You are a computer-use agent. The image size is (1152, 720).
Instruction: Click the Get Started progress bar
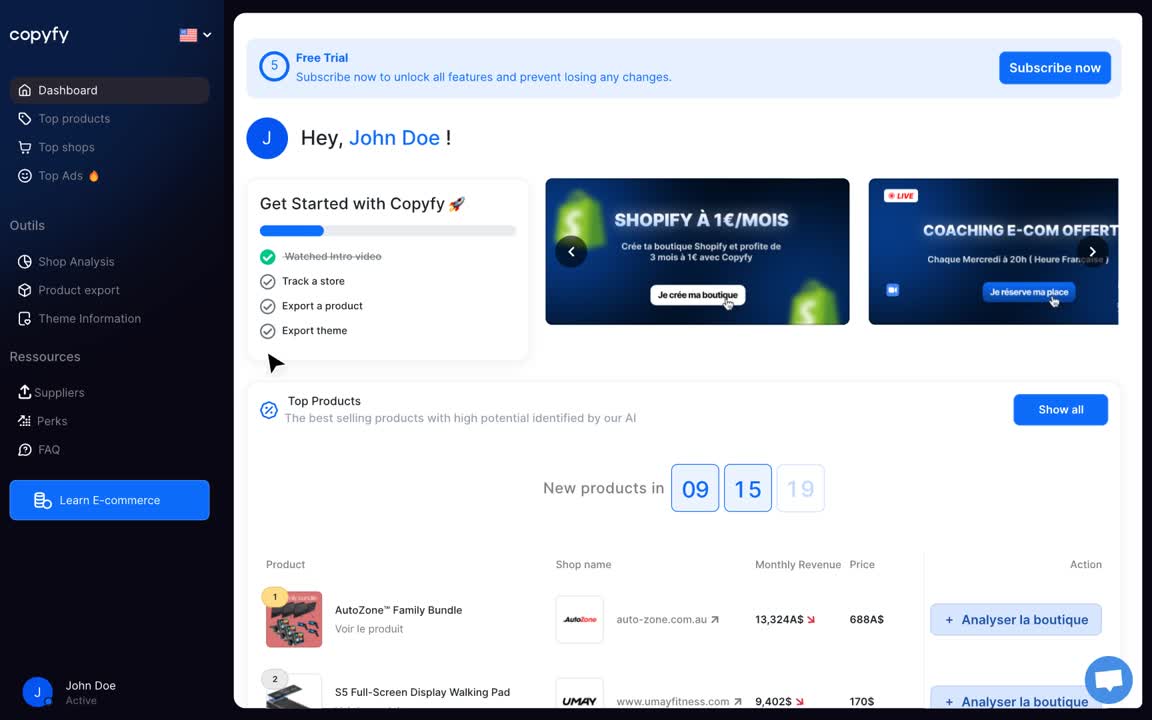[x=387, y=230]
